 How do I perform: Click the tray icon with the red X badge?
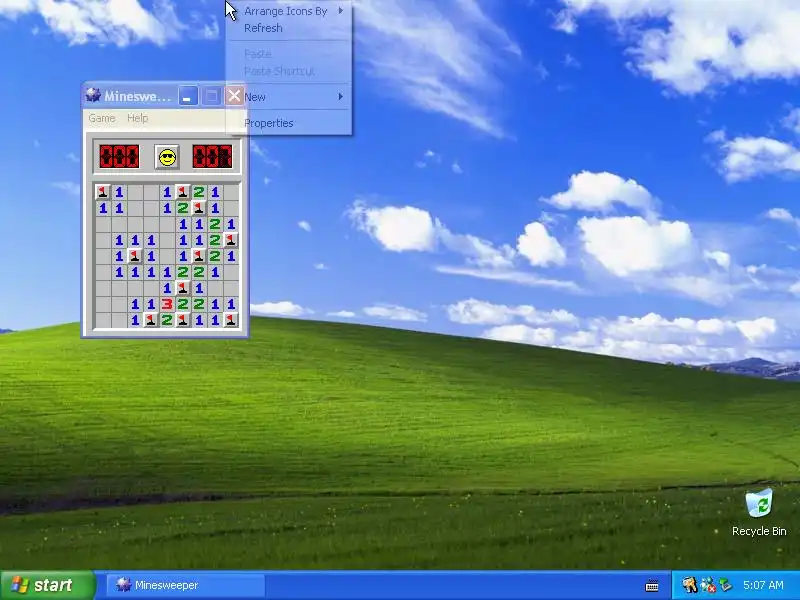point(708,585)
